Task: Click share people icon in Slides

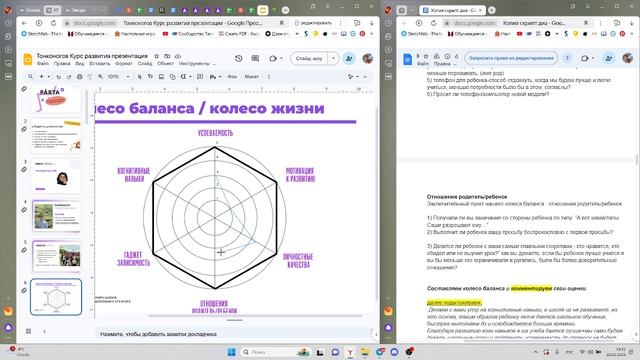Action: [349, 58]
